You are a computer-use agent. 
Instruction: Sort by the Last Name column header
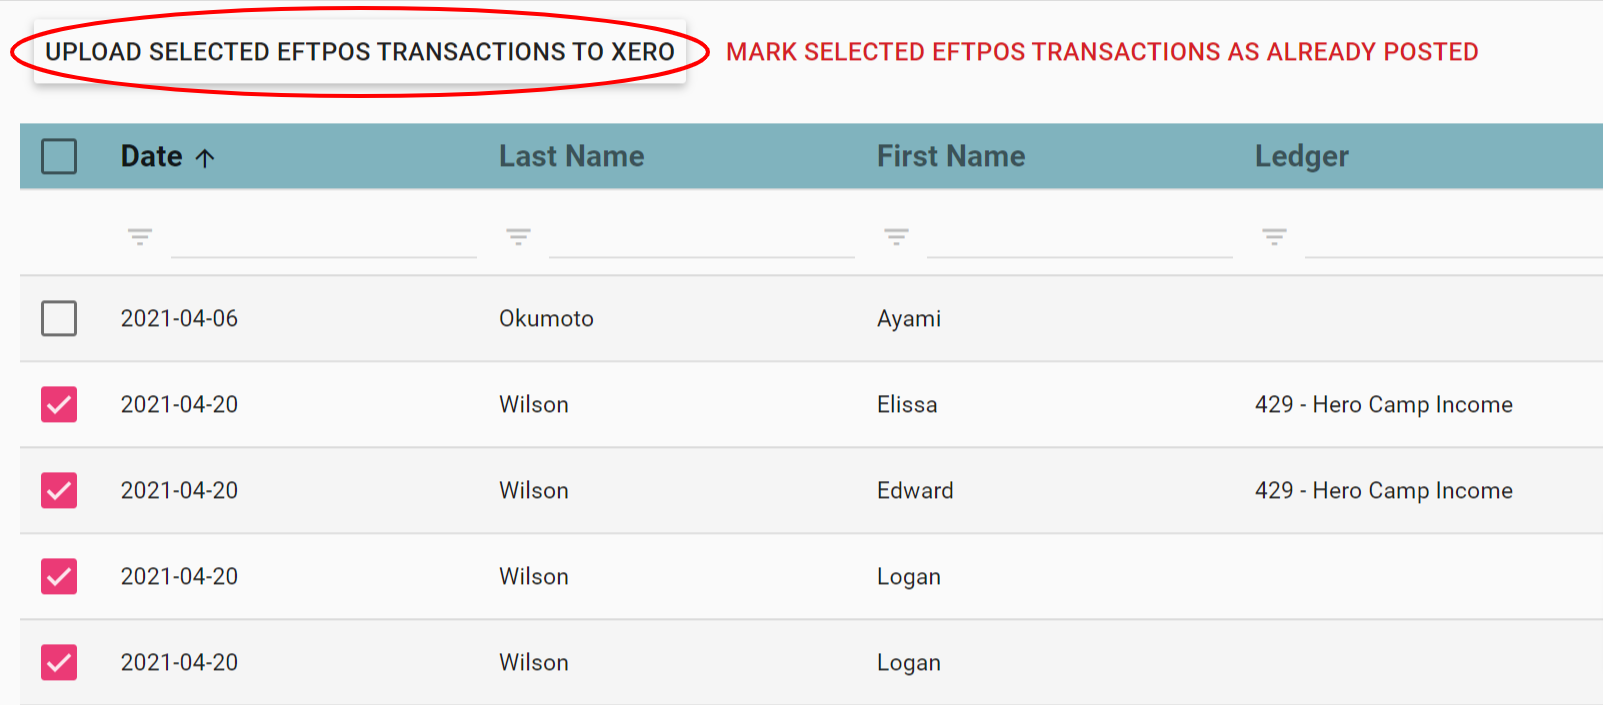(571, 156)
